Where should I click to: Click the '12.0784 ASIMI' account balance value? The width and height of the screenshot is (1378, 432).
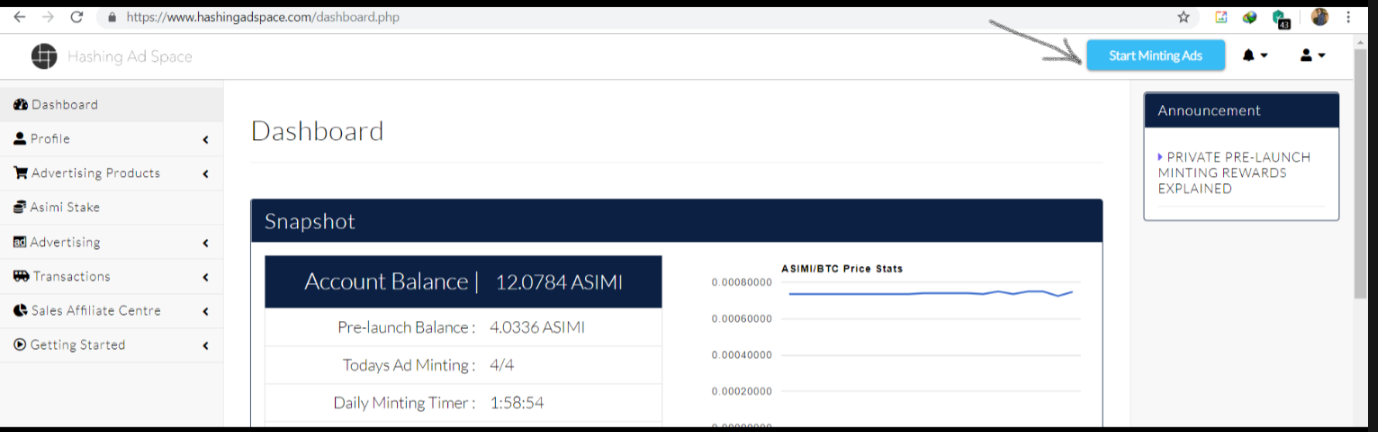559,283
